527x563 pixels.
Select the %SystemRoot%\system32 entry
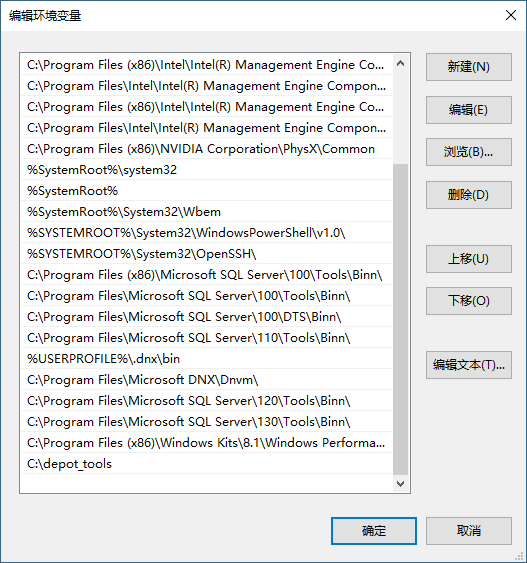point(206,169)
